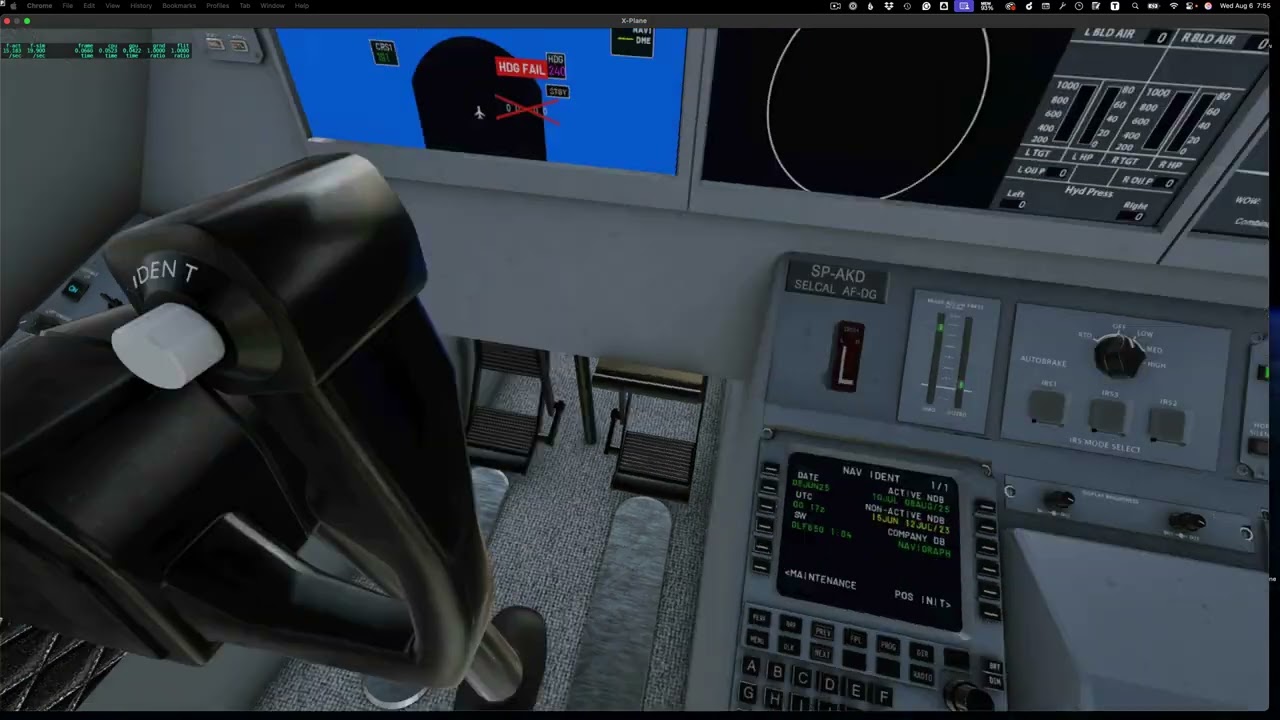
Task: Open the Edit menu
Action: pyautogui.click(x=89, y=6)
